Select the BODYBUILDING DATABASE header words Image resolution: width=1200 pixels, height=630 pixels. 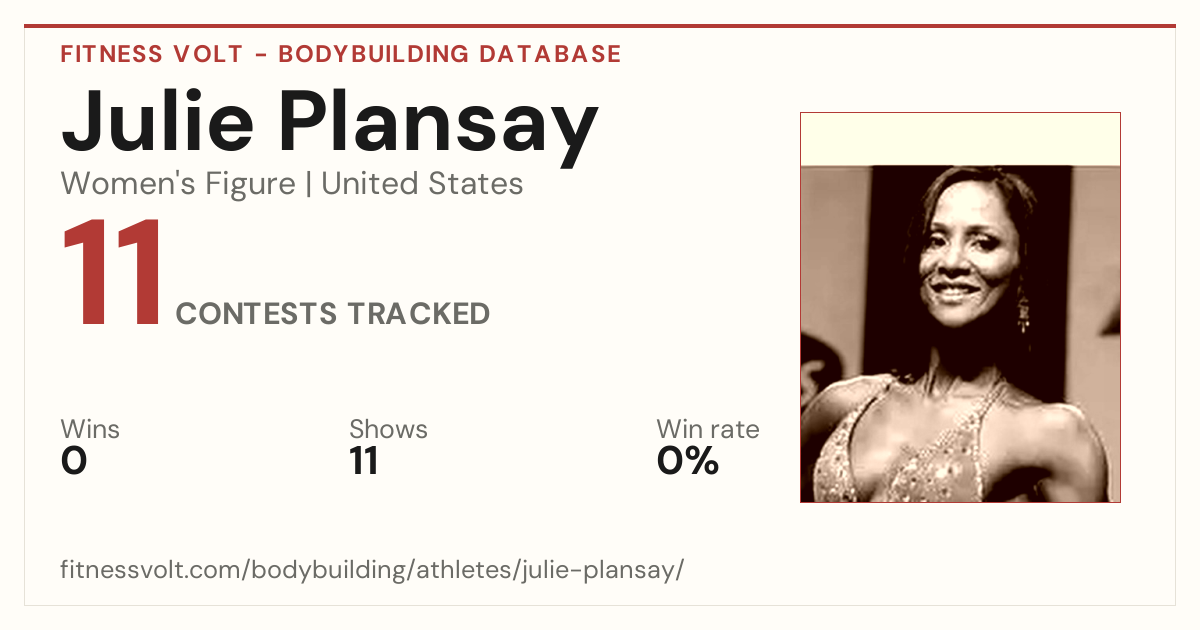tap(450, 54)
